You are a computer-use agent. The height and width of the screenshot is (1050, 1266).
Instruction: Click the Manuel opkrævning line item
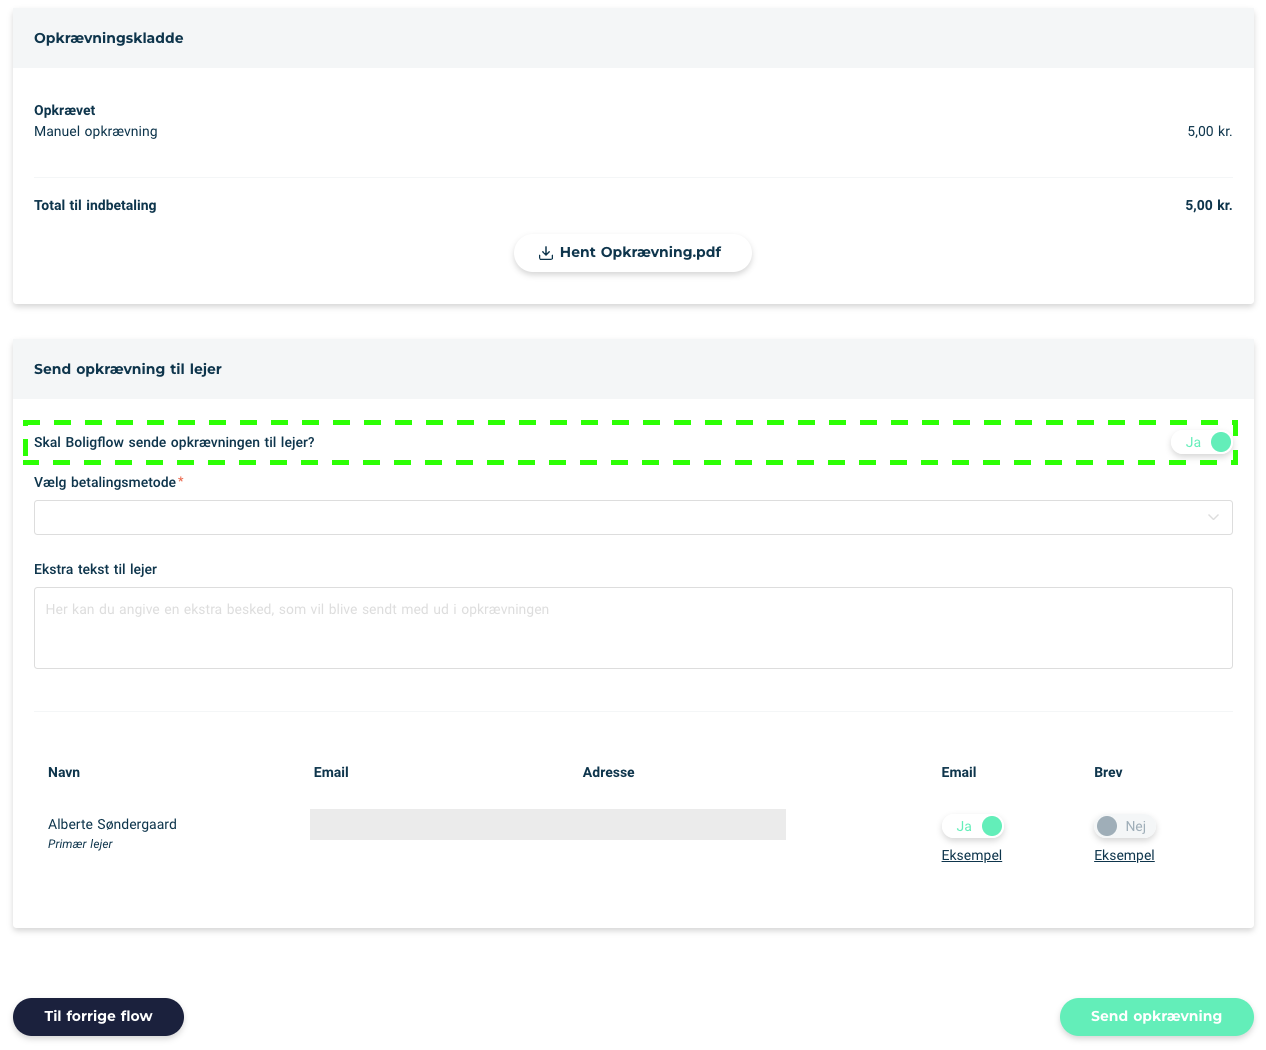[96, 131]
